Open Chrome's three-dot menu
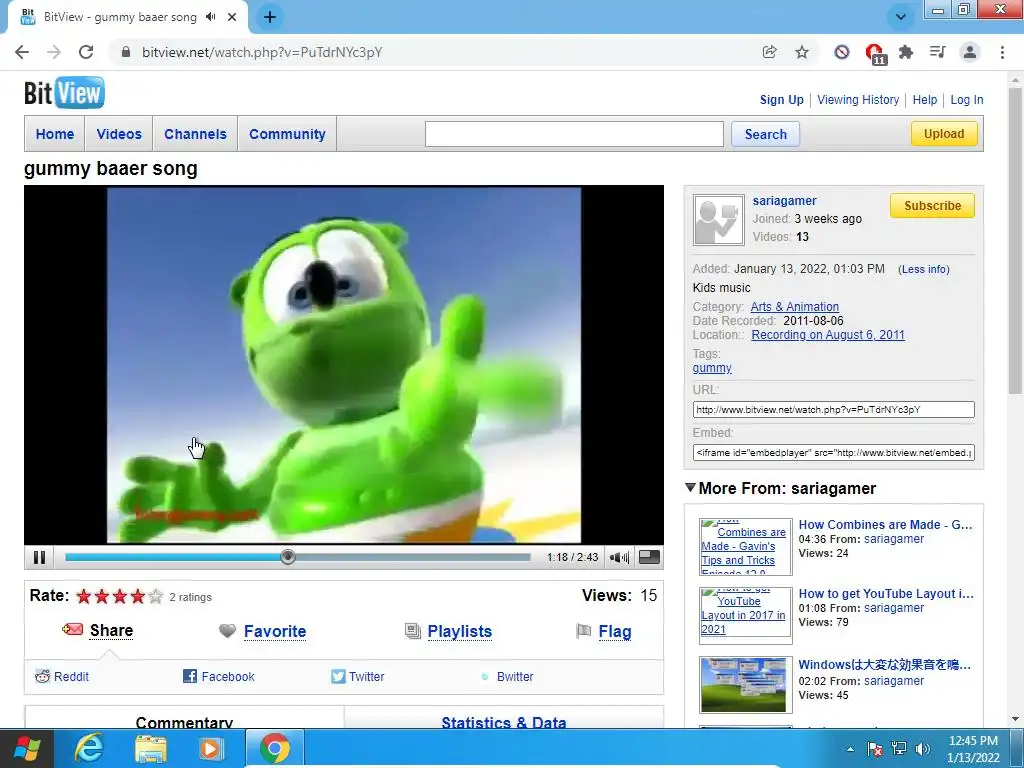Viewport: 1024px width, 768px height. pyautogui.click(x=1002, y=52)
